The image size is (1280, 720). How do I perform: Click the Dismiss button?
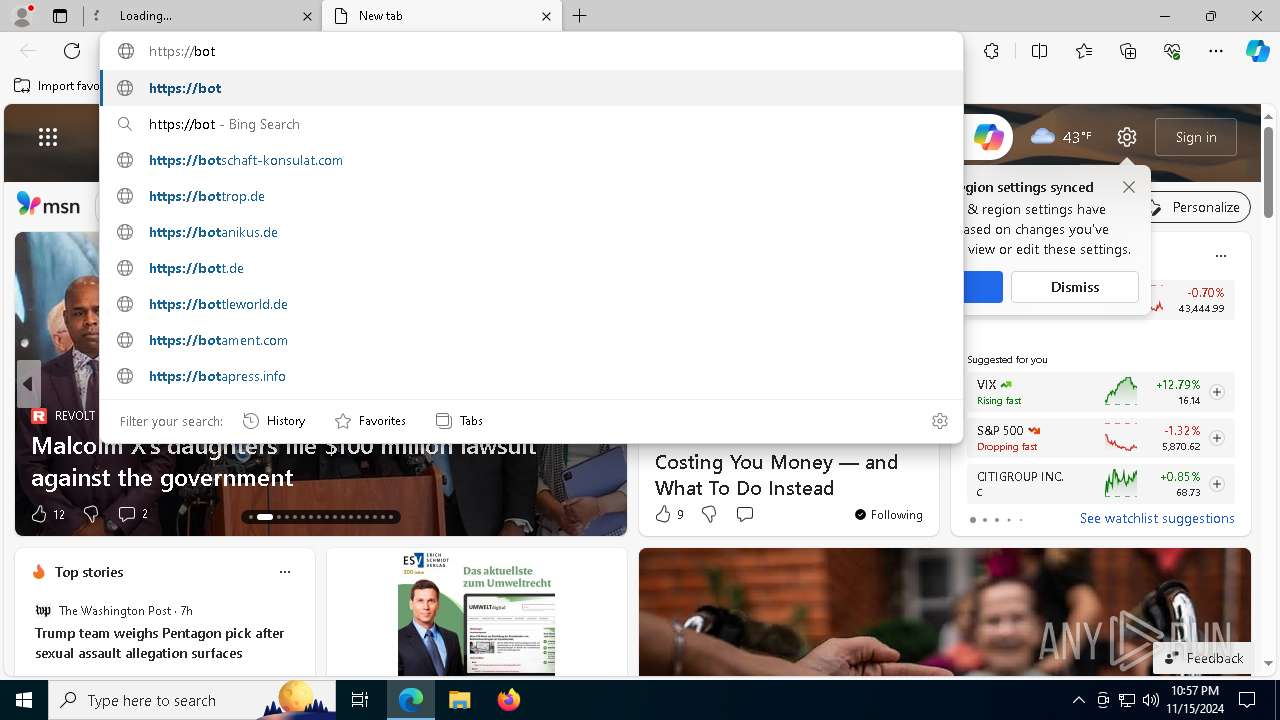pyautogui.click(x=1075, y=287)
